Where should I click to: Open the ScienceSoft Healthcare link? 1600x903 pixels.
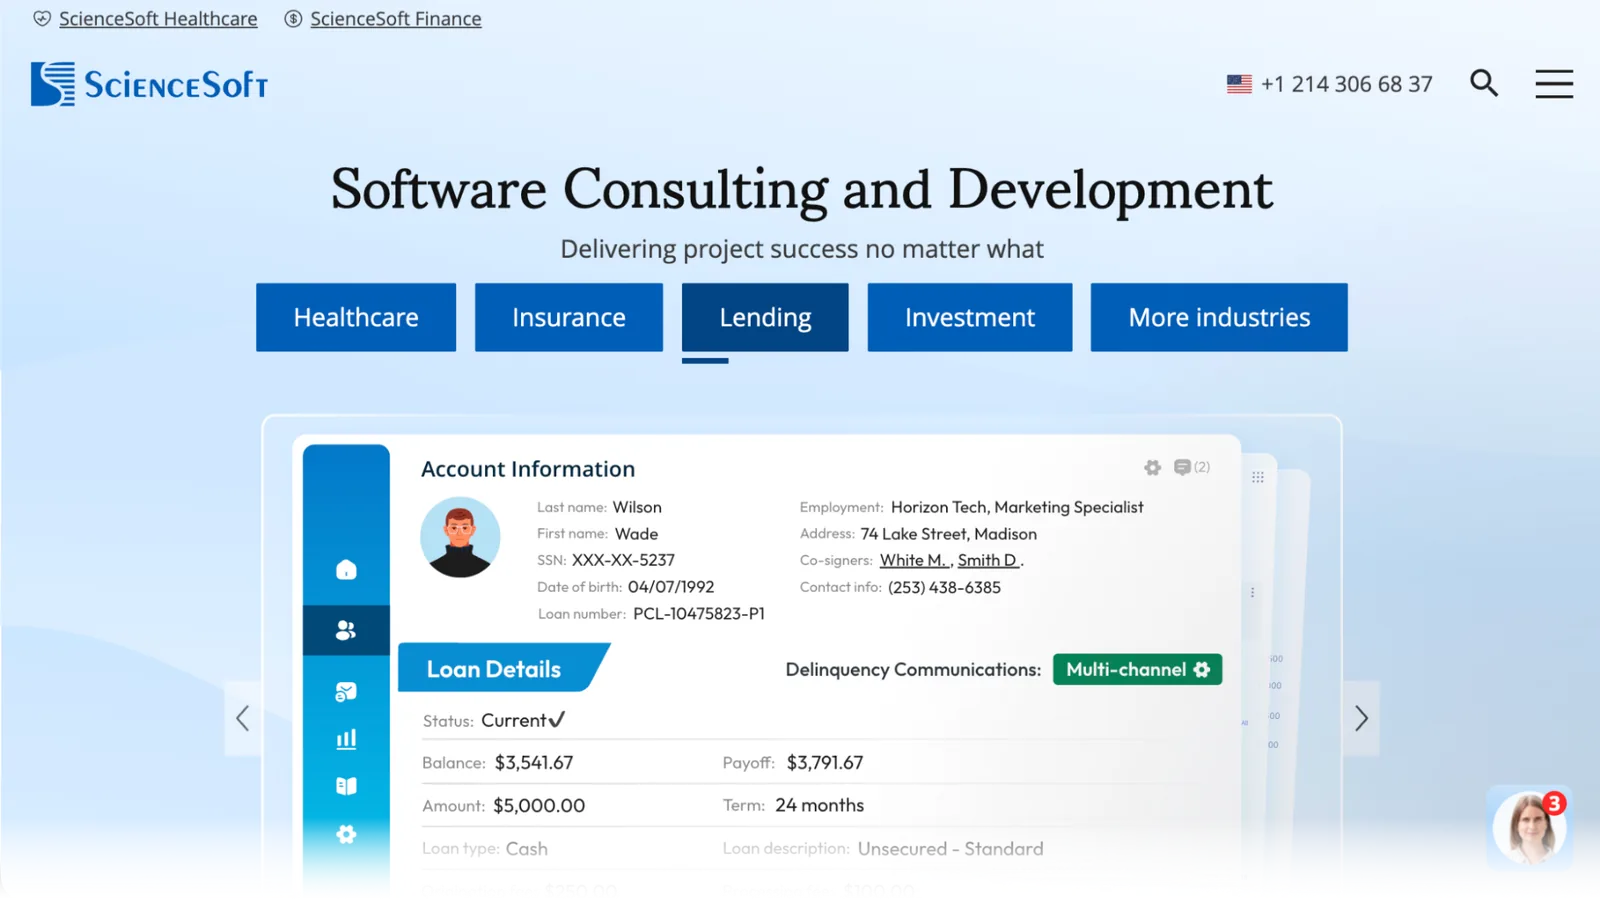coord(158,19)
